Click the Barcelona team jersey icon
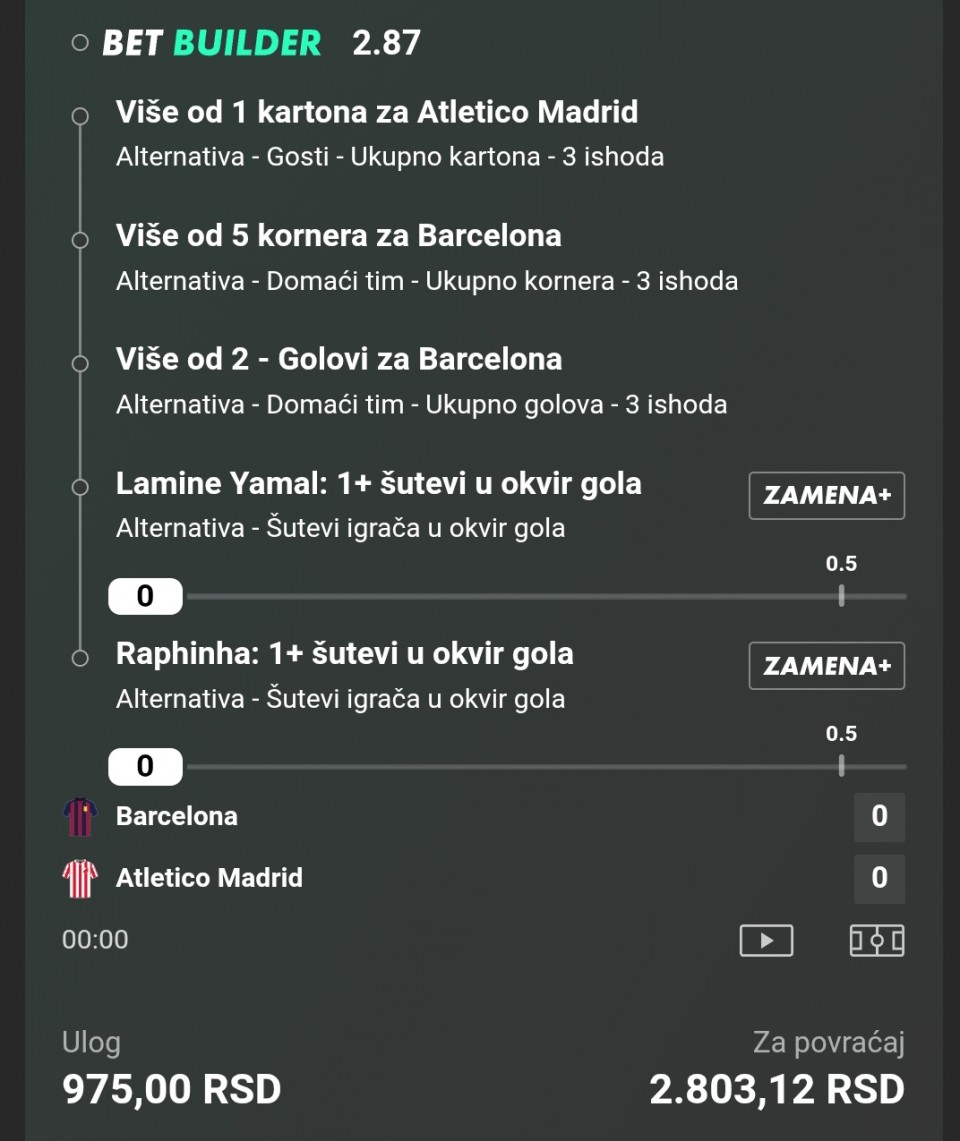This screenshot has width=960, height=1141. (80, 816)
